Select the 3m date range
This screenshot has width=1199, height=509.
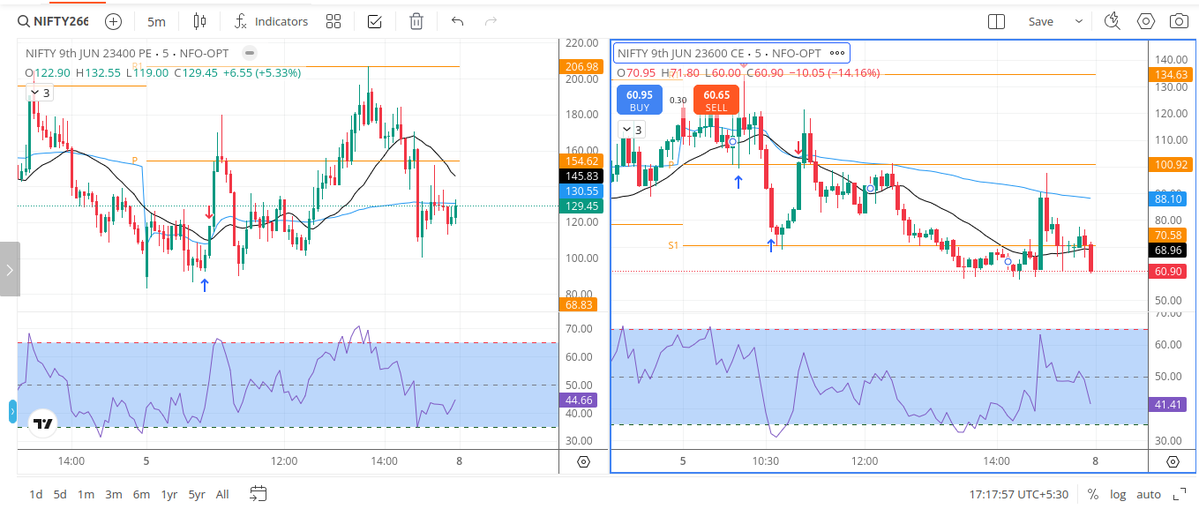(x=114, y=494)
